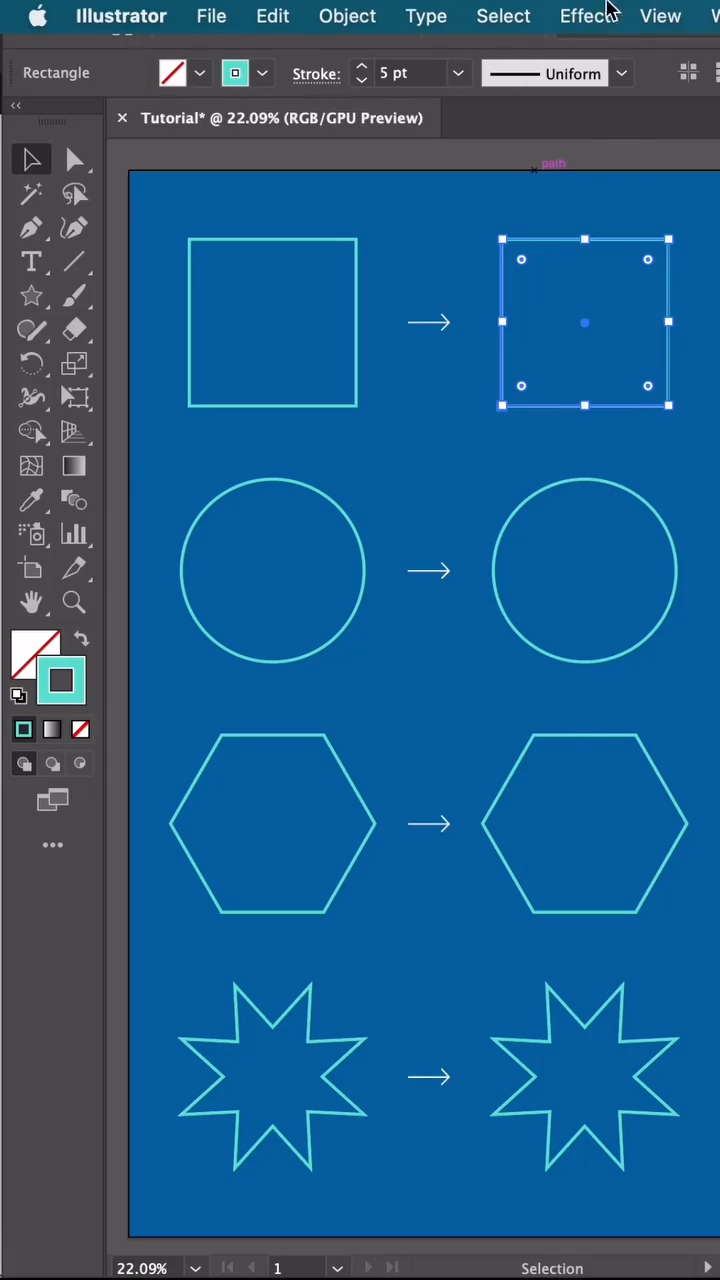Open the Object menu

(347, 16)
